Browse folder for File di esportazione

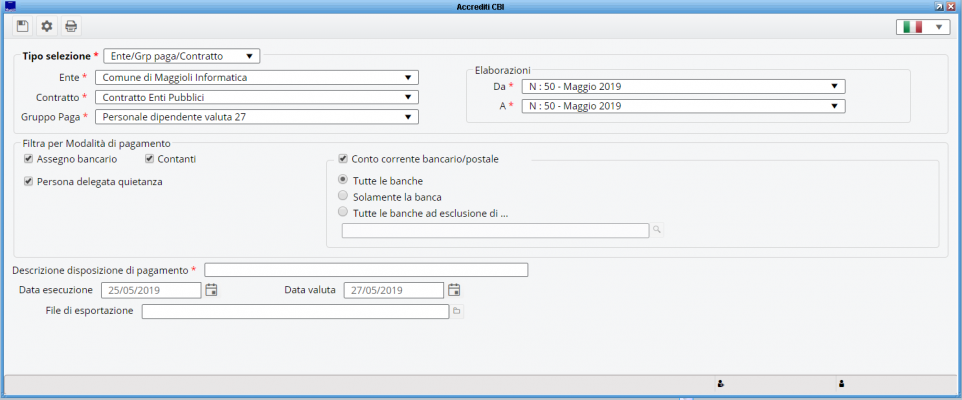pyautogui.click(x=456, y=312)
